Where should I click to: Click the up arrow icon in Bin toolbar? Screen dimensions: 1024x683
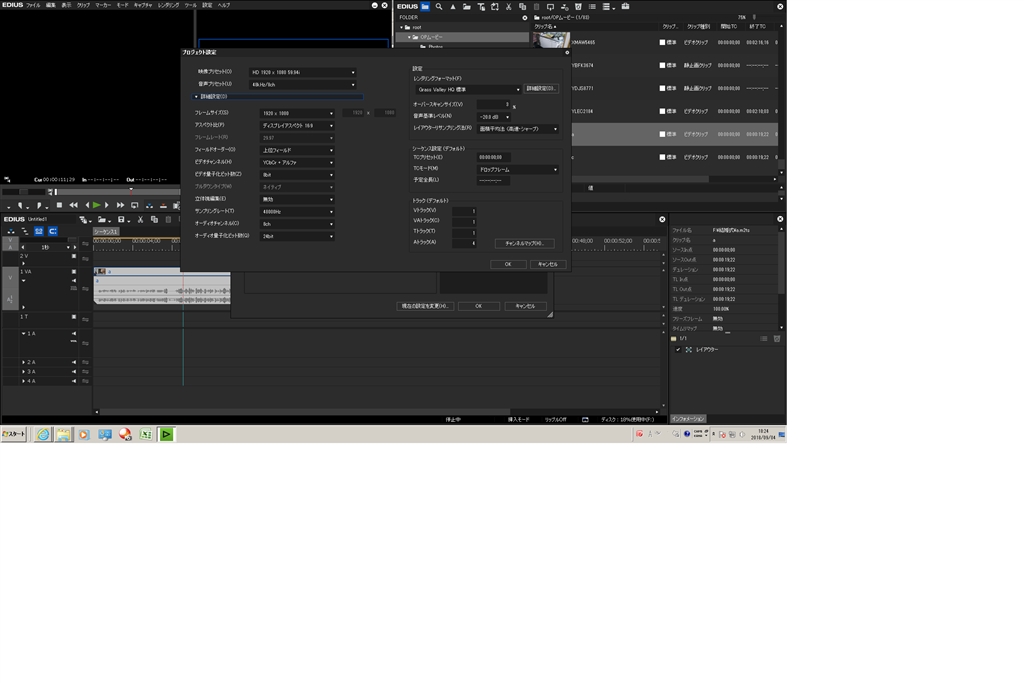(453, 7)
